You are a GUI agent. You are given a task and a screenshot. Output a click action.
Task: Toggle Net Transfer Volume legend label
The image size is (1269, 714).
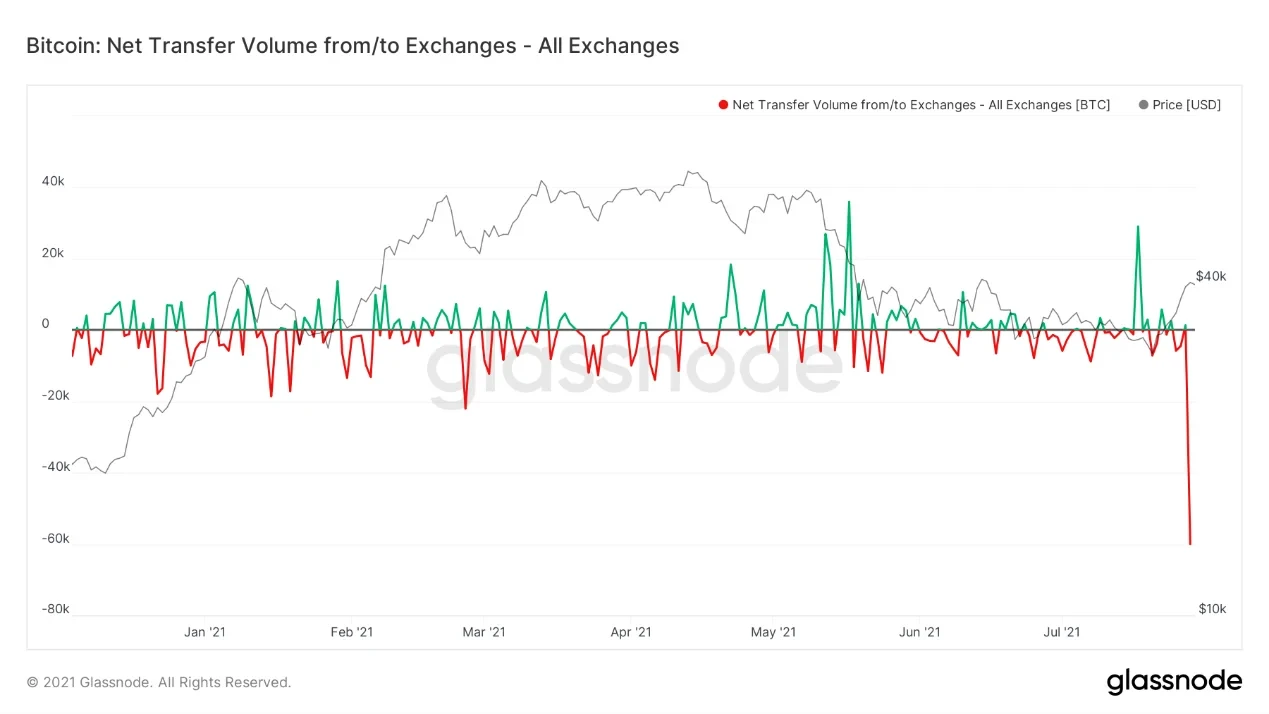point(921,105)
